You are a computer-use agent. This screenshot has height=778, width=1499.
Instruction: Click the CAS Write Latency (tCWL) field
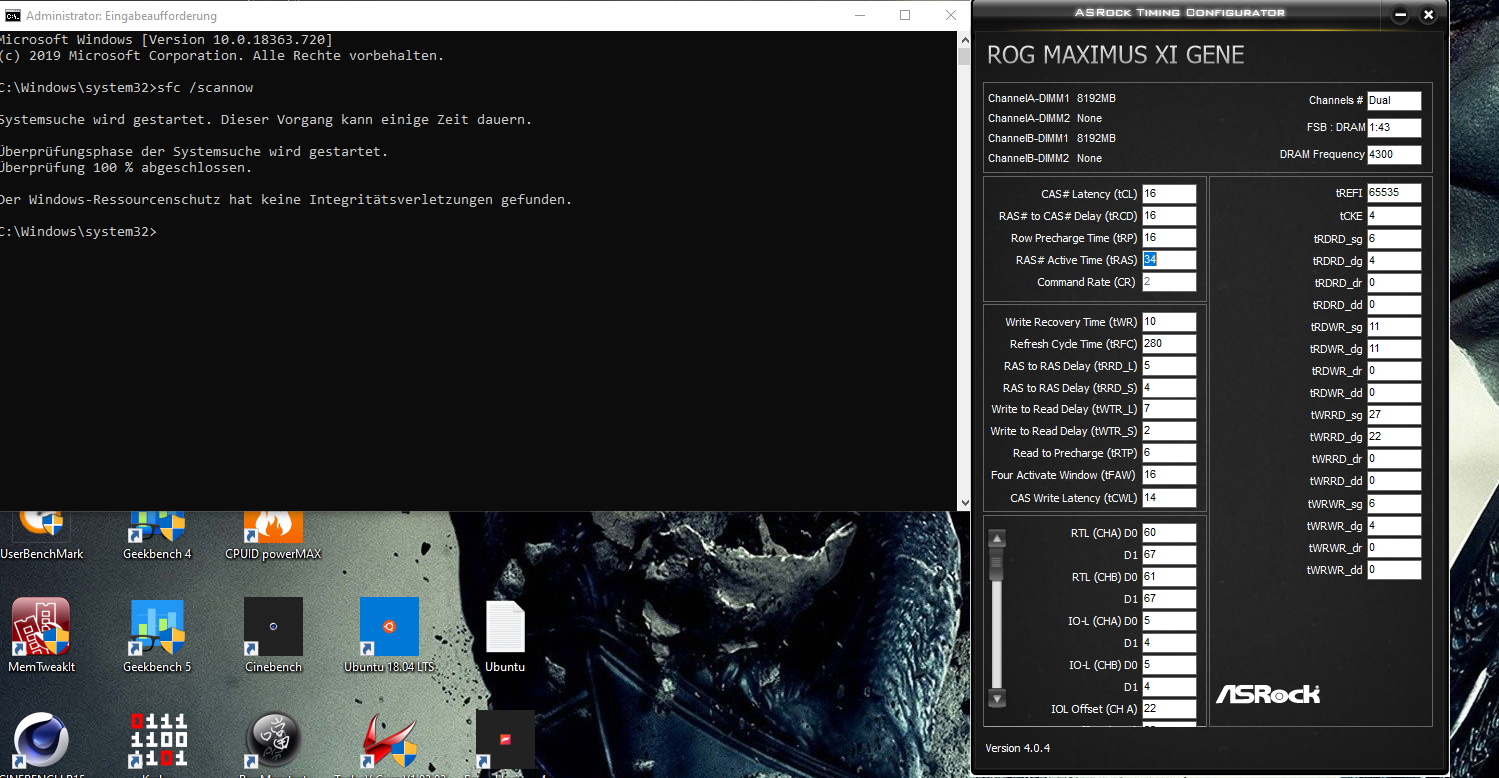pos(1169,498)
